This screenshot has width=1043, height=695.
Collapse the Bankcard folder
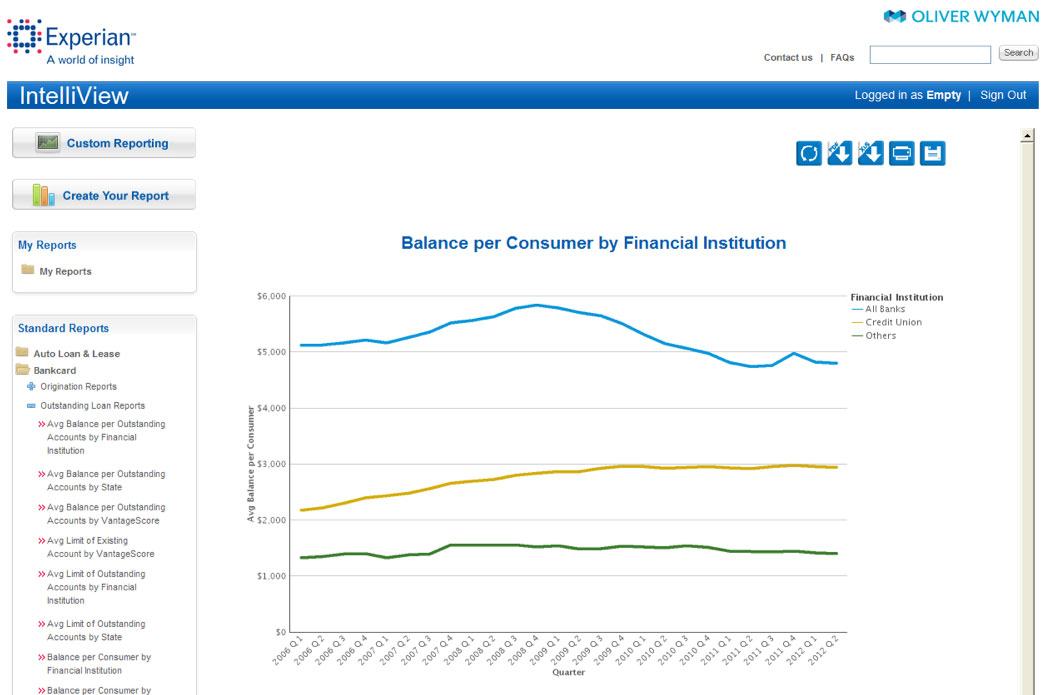54,370
